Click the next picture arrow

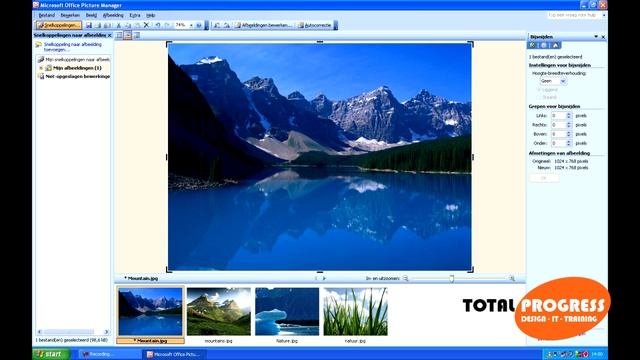324,278
